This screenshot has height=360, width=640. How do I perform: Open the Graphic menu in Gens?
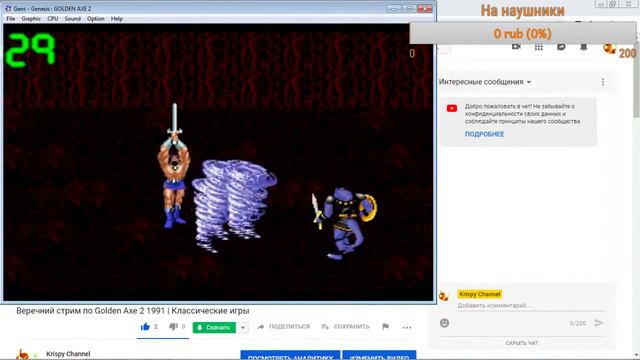(x=31, y=19)
